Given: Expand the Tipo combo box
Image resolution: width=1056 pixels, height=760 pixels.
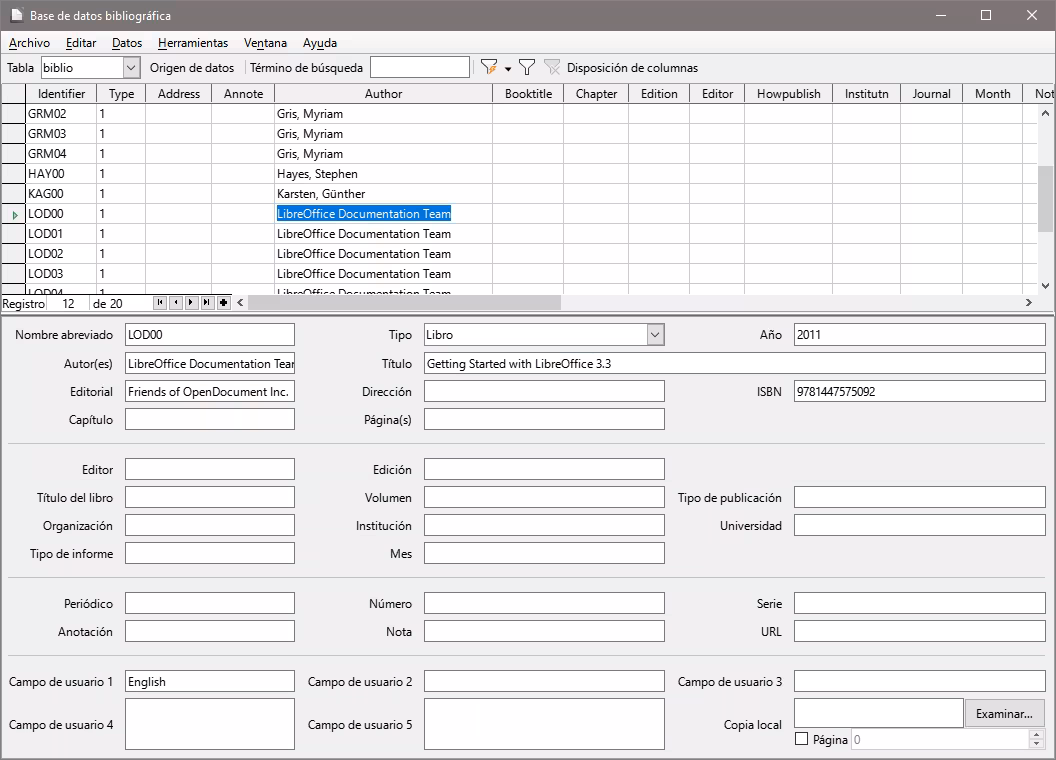Looking at the screenshot, I should pos(655,335).
